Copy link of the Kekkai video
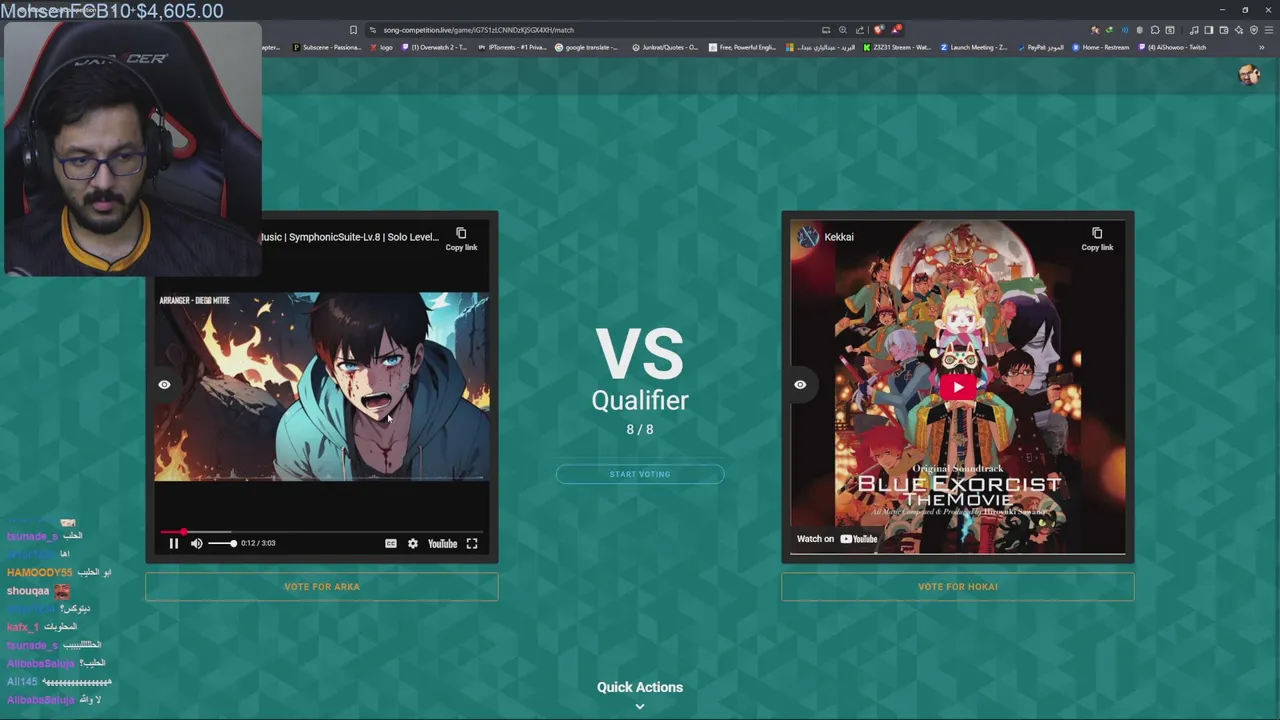1280x720 pixels. pos(1097,239)
